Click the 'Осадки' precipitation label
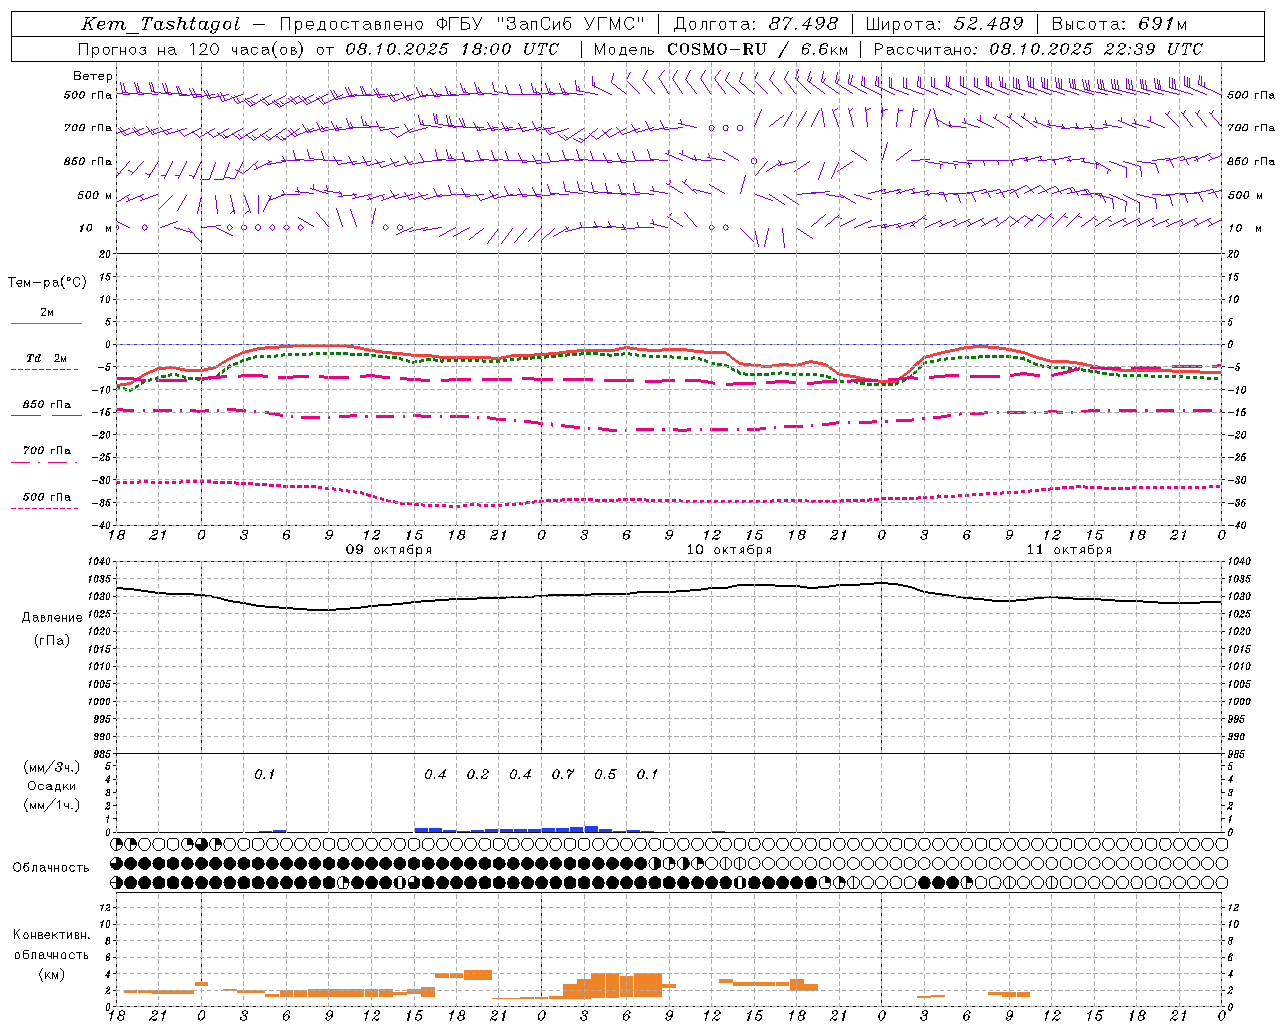Image resolution: width=1280 pixels, height=1024 pixels. click(x=52, y=786)
